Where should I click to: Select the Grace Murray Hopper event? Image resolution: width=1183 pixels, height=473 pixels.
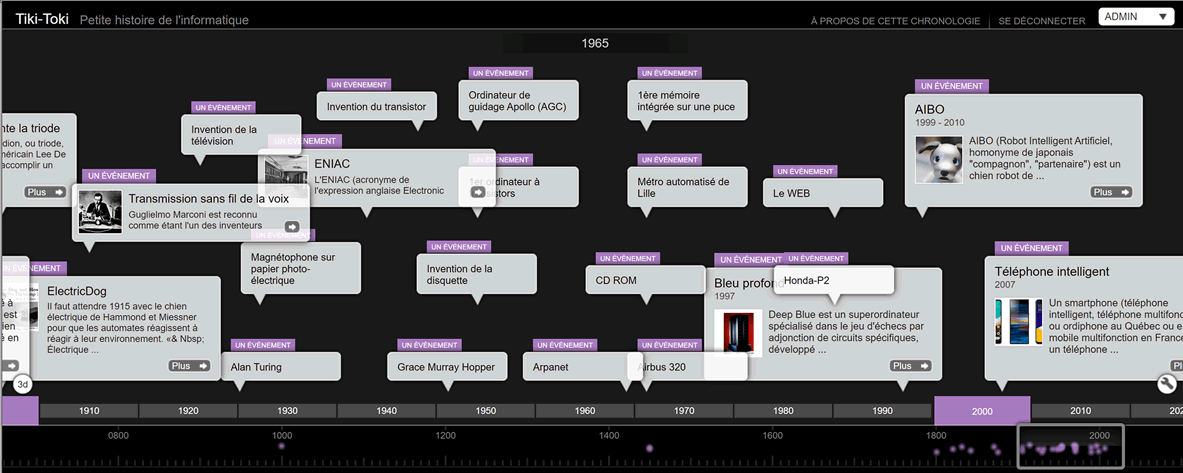coord(447,367)
